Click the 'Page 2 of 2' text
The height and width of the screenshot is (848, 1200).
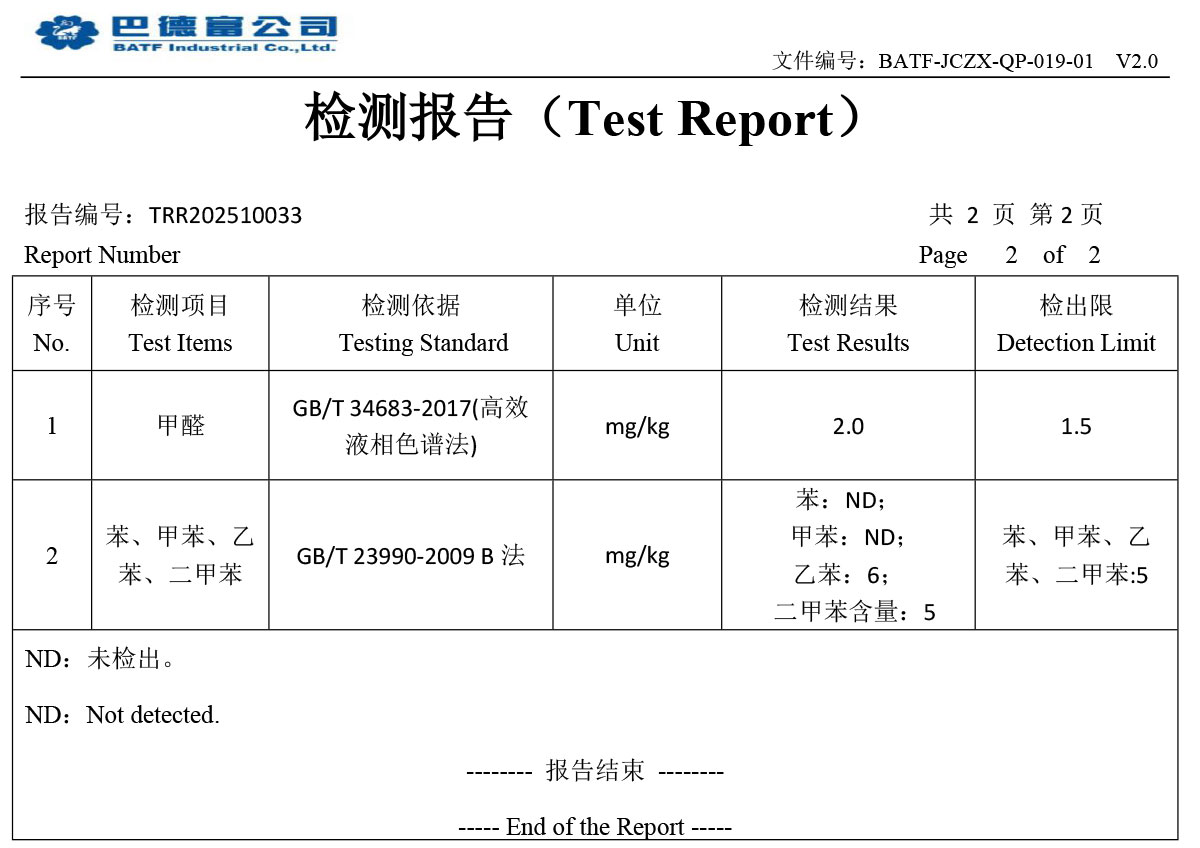(x=1008, y=255)
